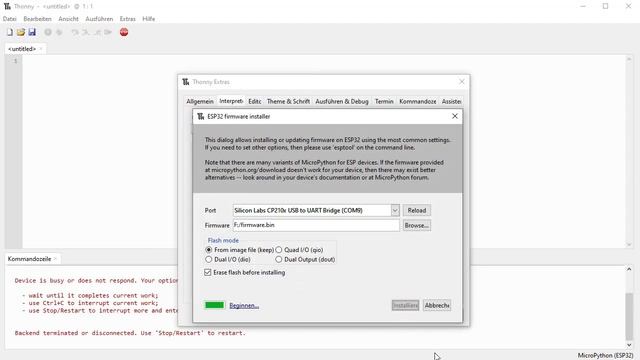640x360 pixels.
Task: Switch to the Kommandozeile options tab
Action: (x=418, y=101)
